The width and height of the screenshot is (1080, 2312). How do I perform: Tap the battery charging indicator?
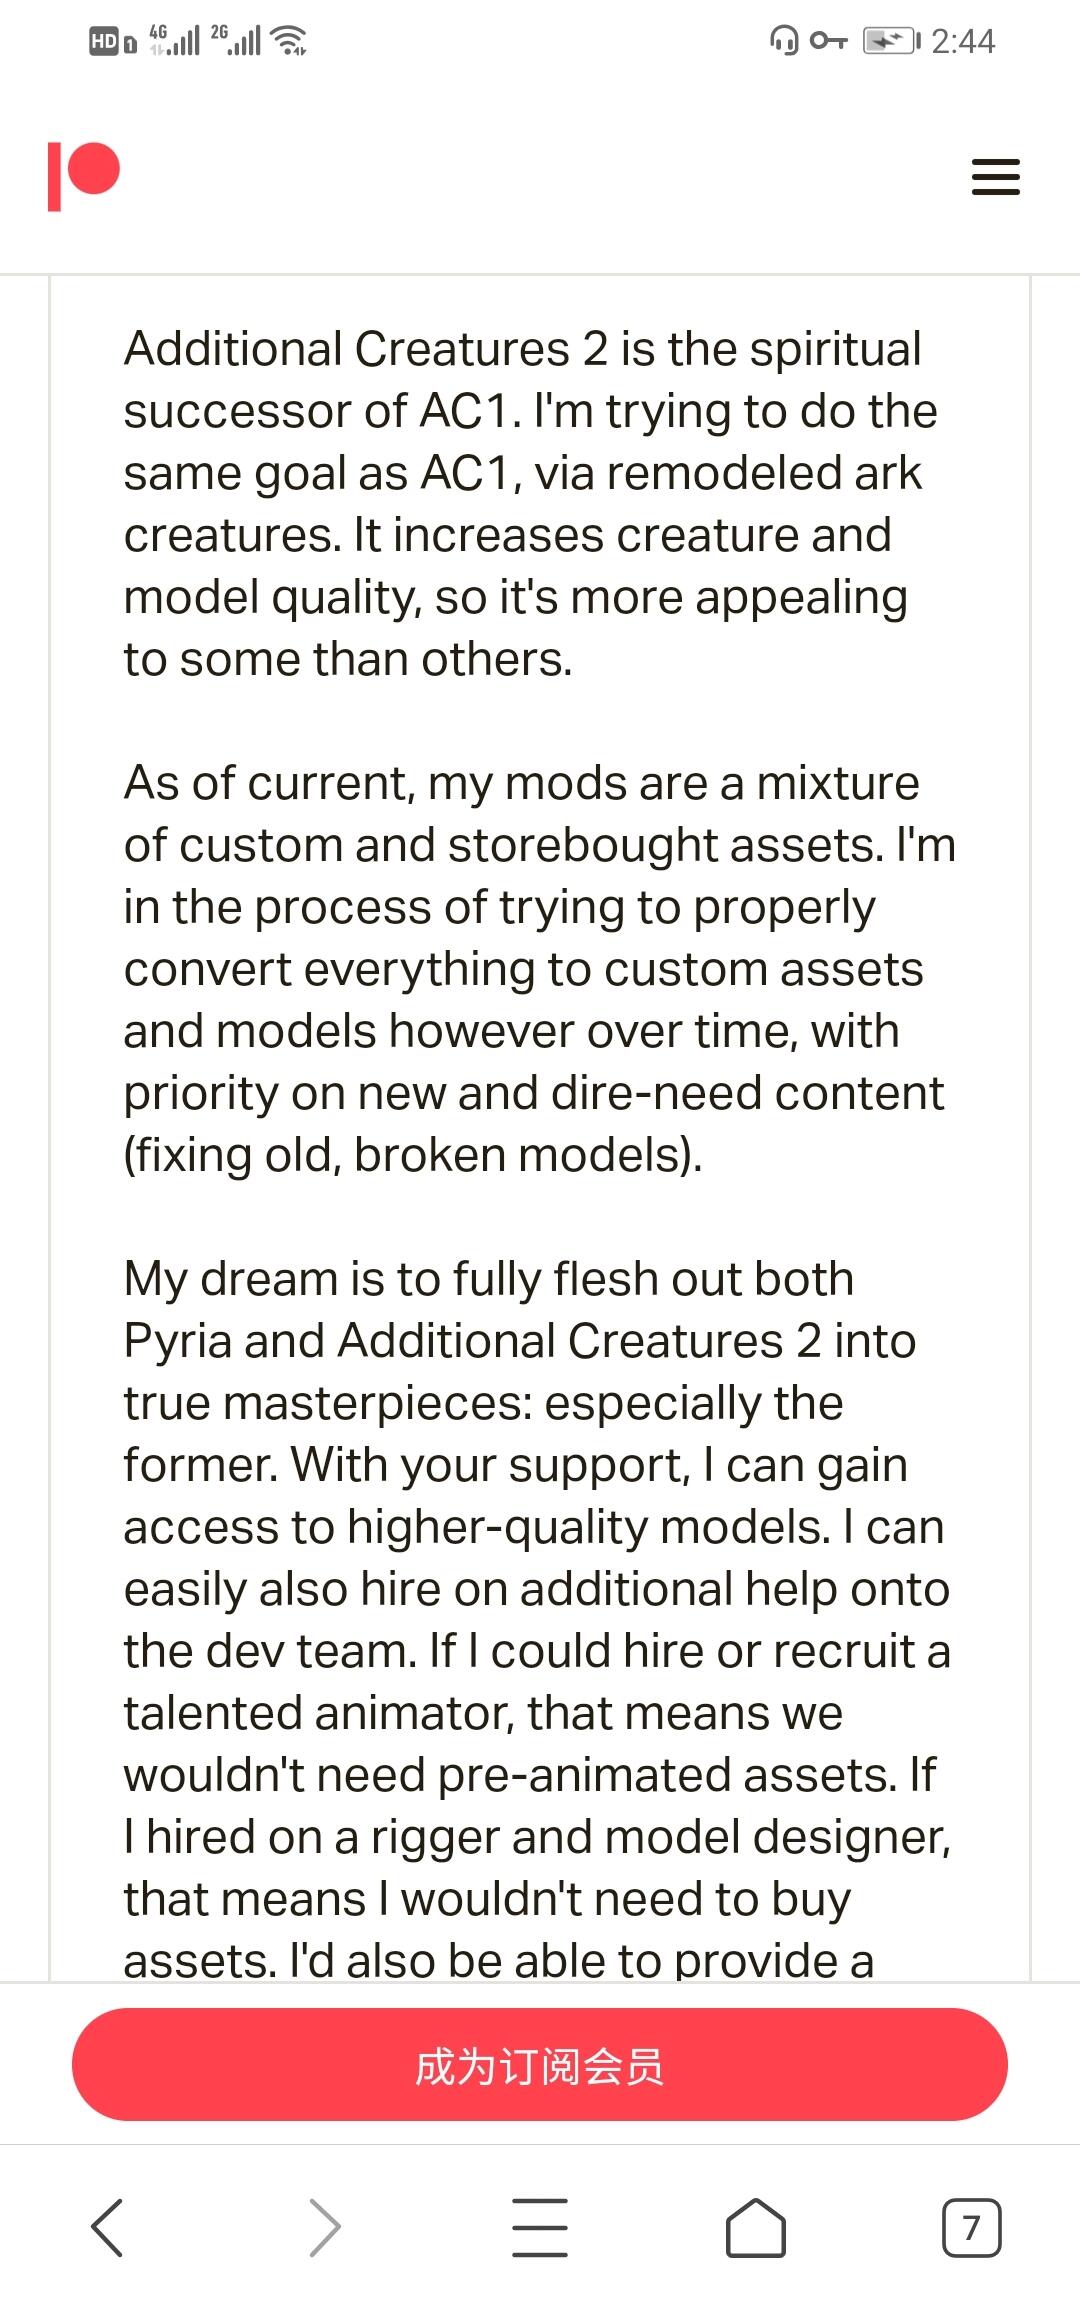(891, 41)
